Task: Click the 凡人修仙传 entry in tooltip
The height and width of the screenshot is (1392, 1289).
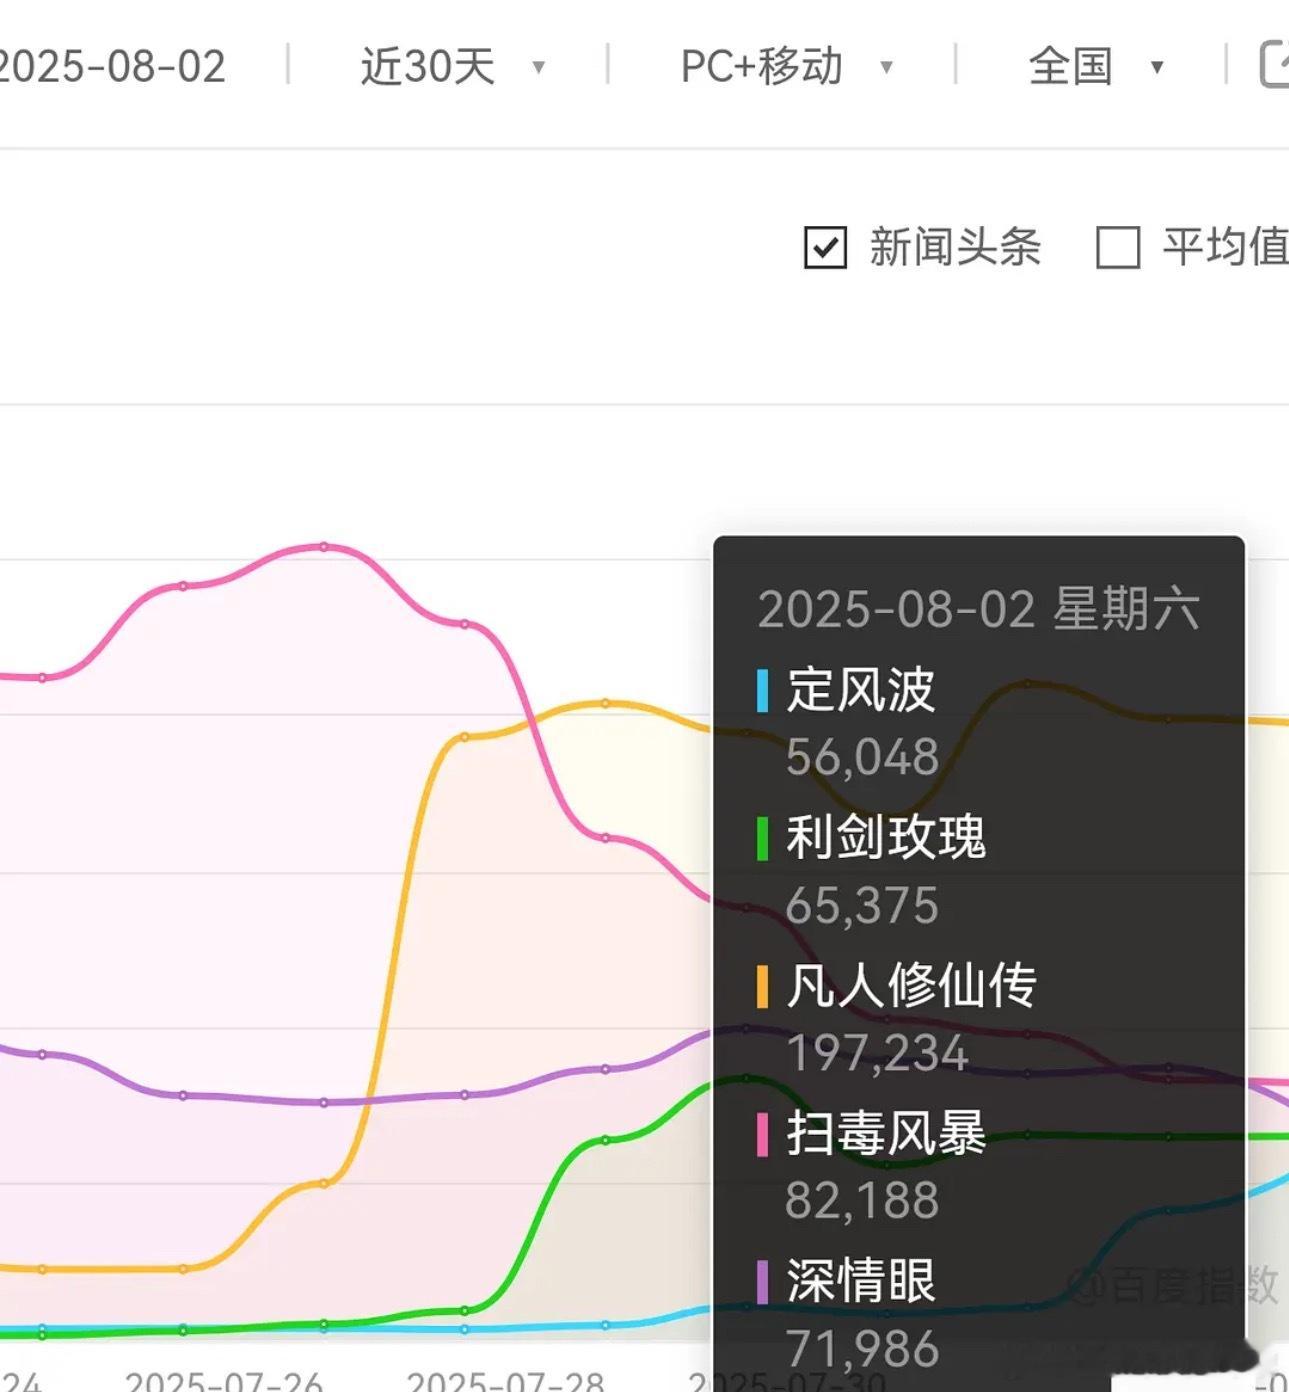Action: tap(911, 985)
